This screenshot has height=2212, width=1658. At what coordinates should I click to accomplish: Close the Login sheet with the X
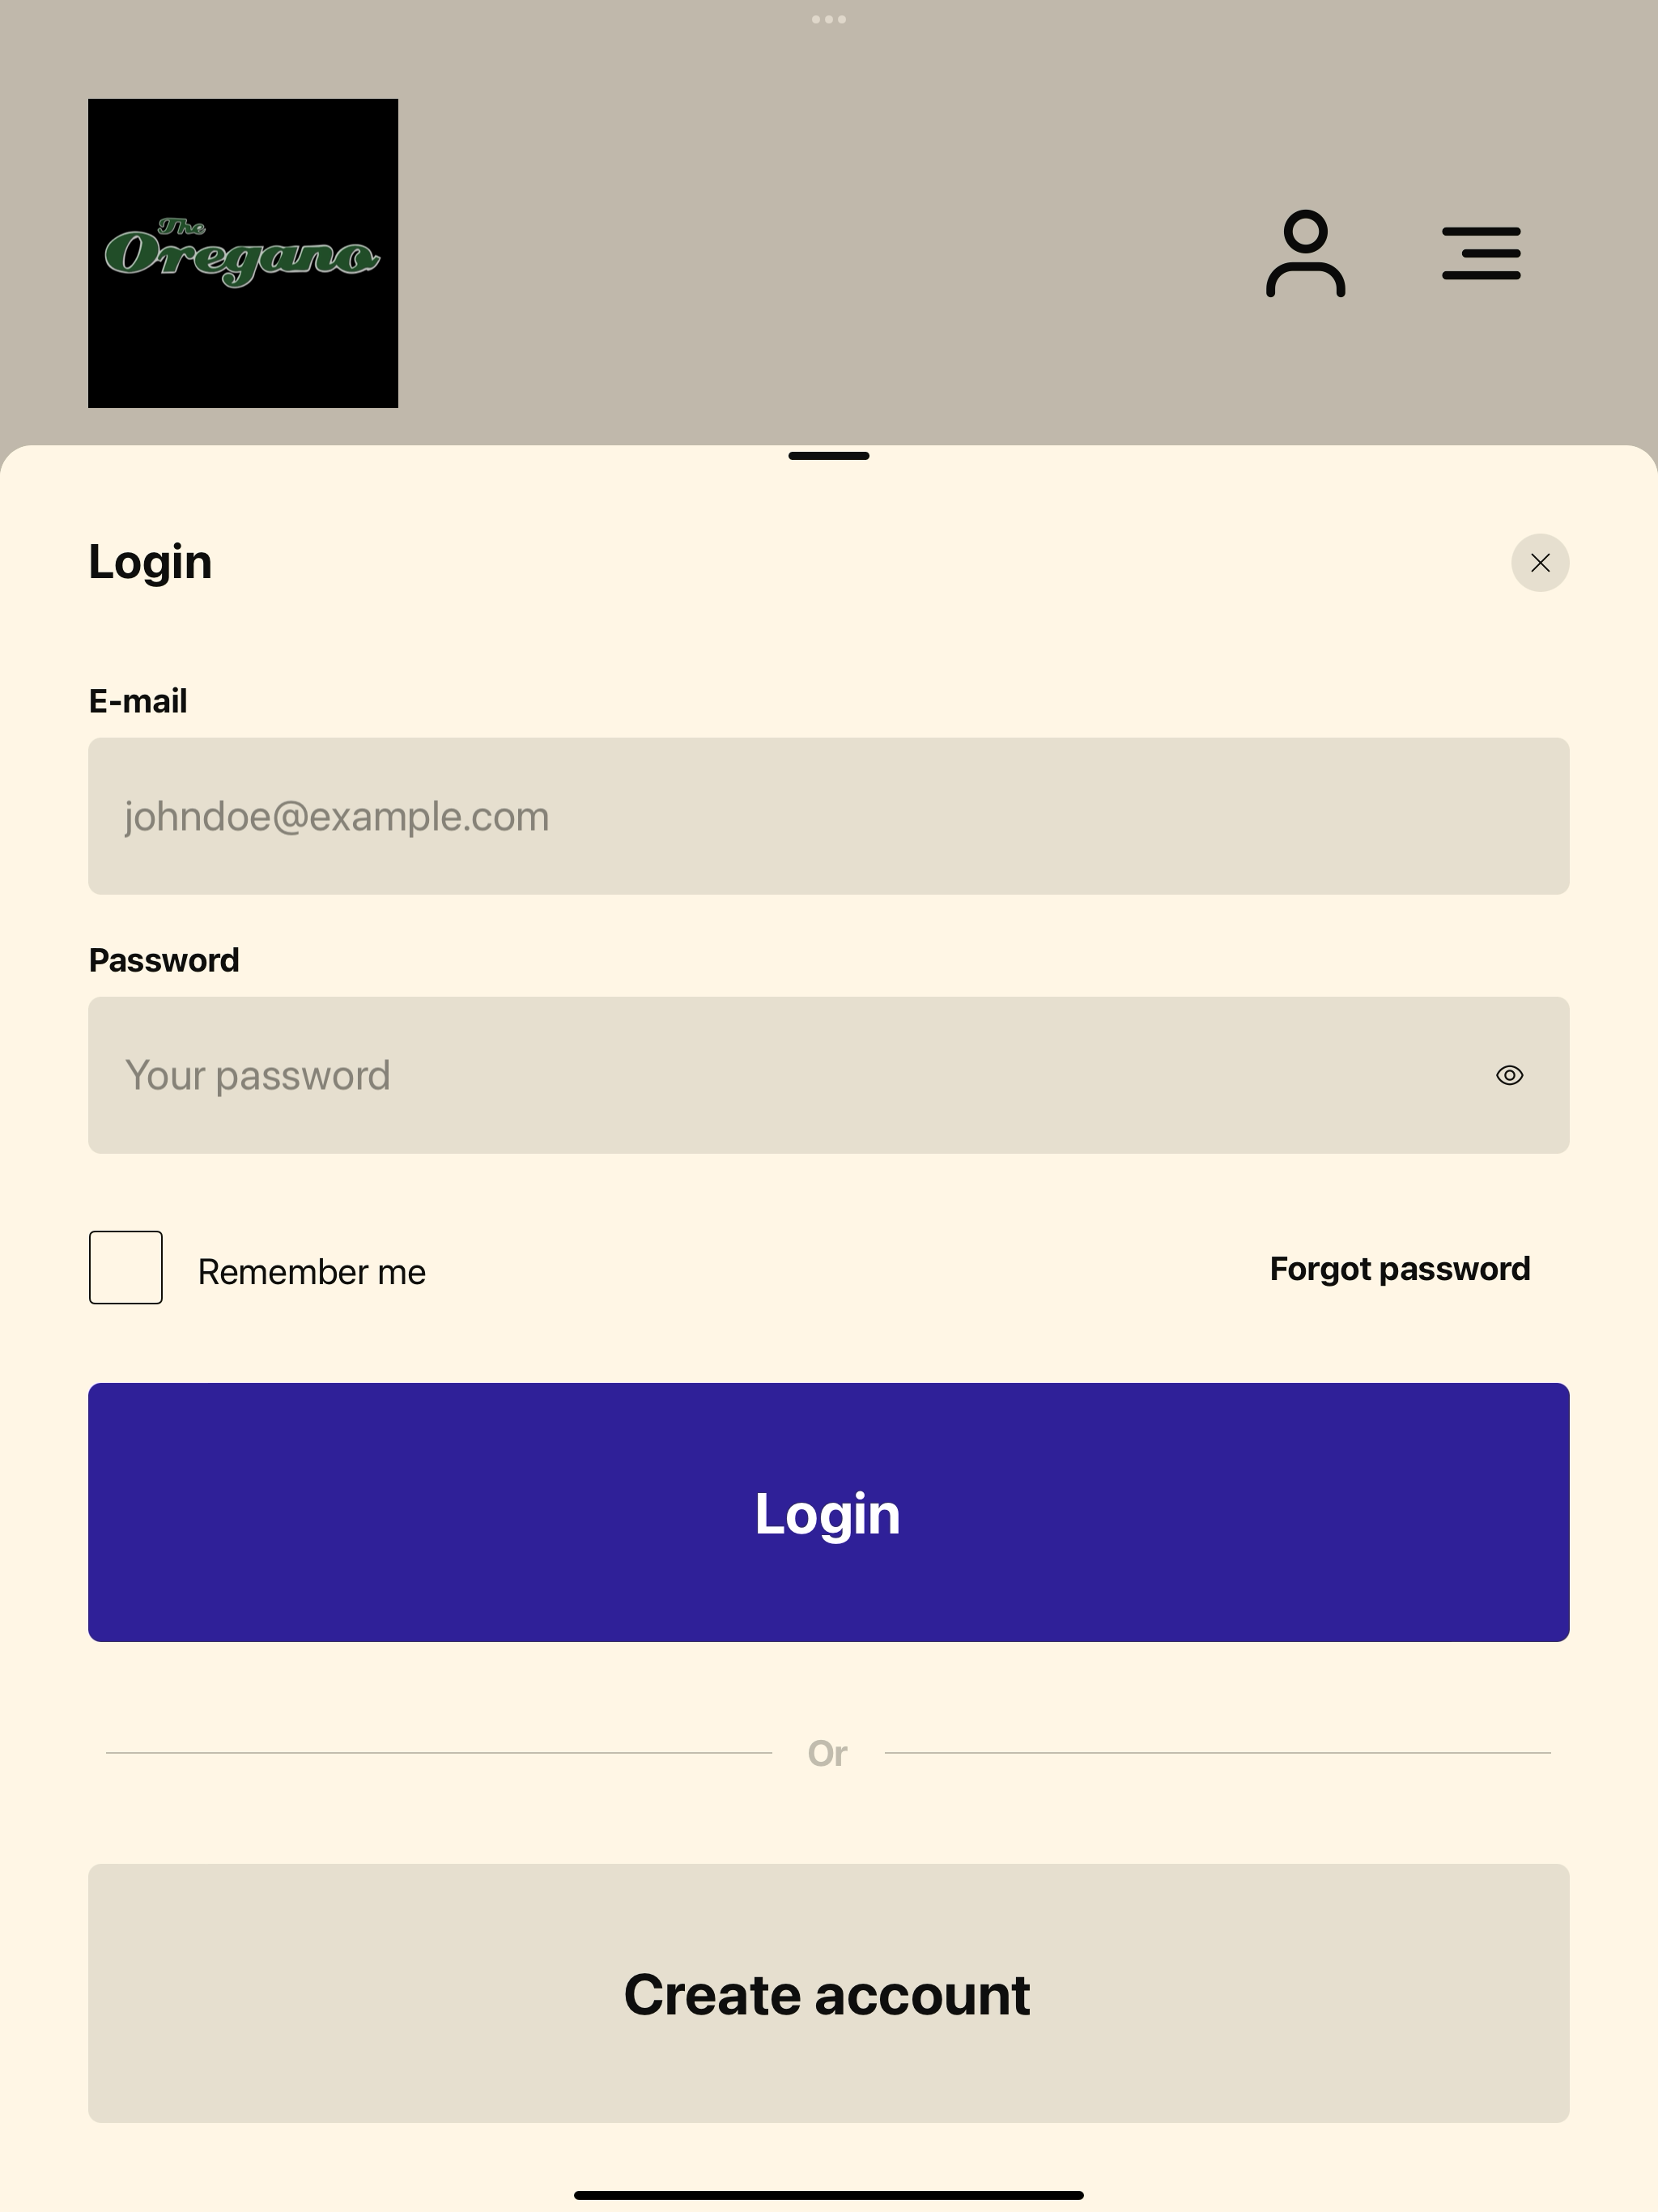[1540, 562]
